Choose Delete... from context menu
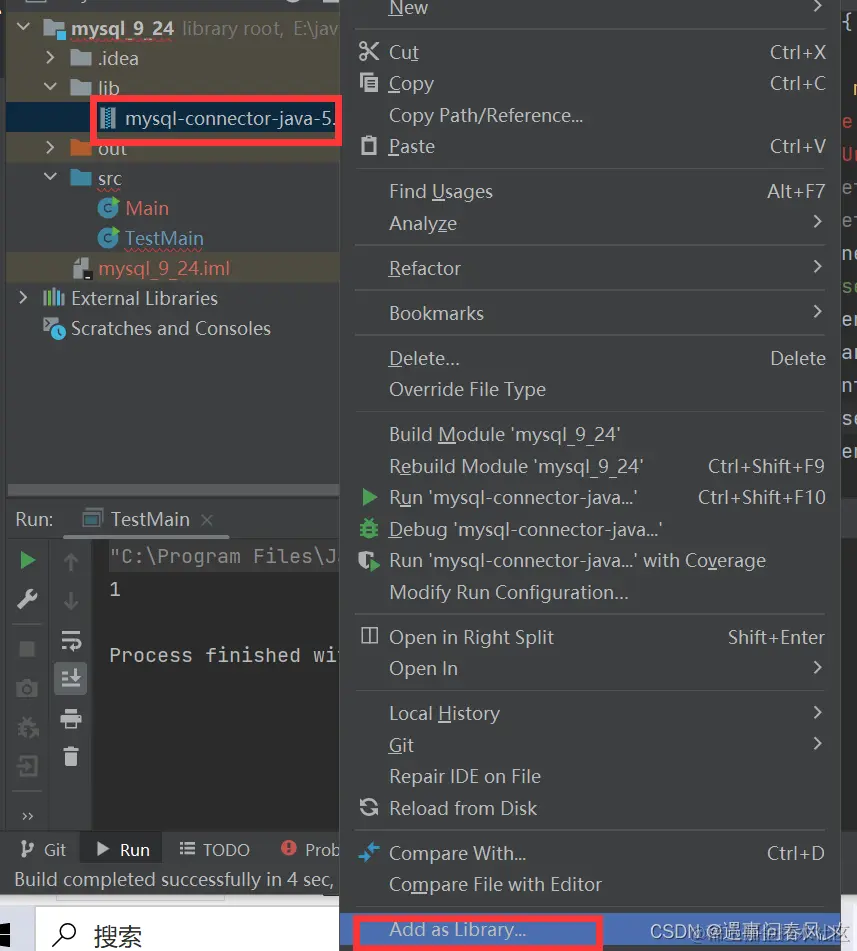 tap(590, 358)
